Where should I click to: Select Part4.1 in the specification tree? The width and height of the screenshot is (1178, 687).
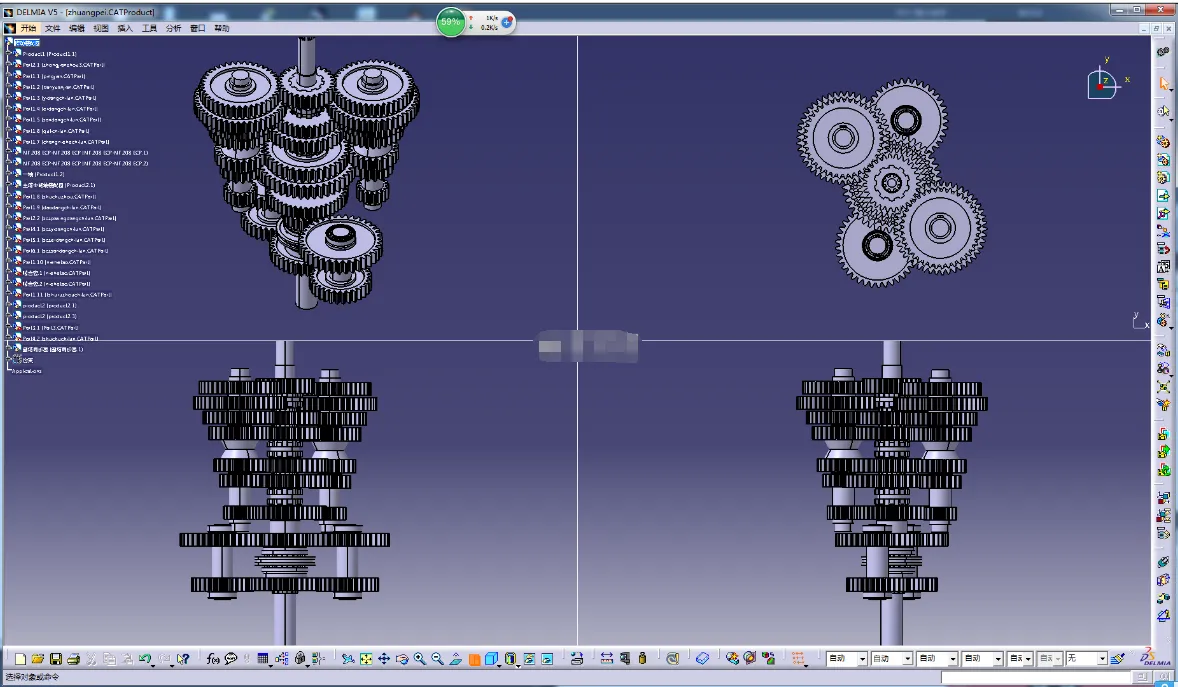point(63,229)
